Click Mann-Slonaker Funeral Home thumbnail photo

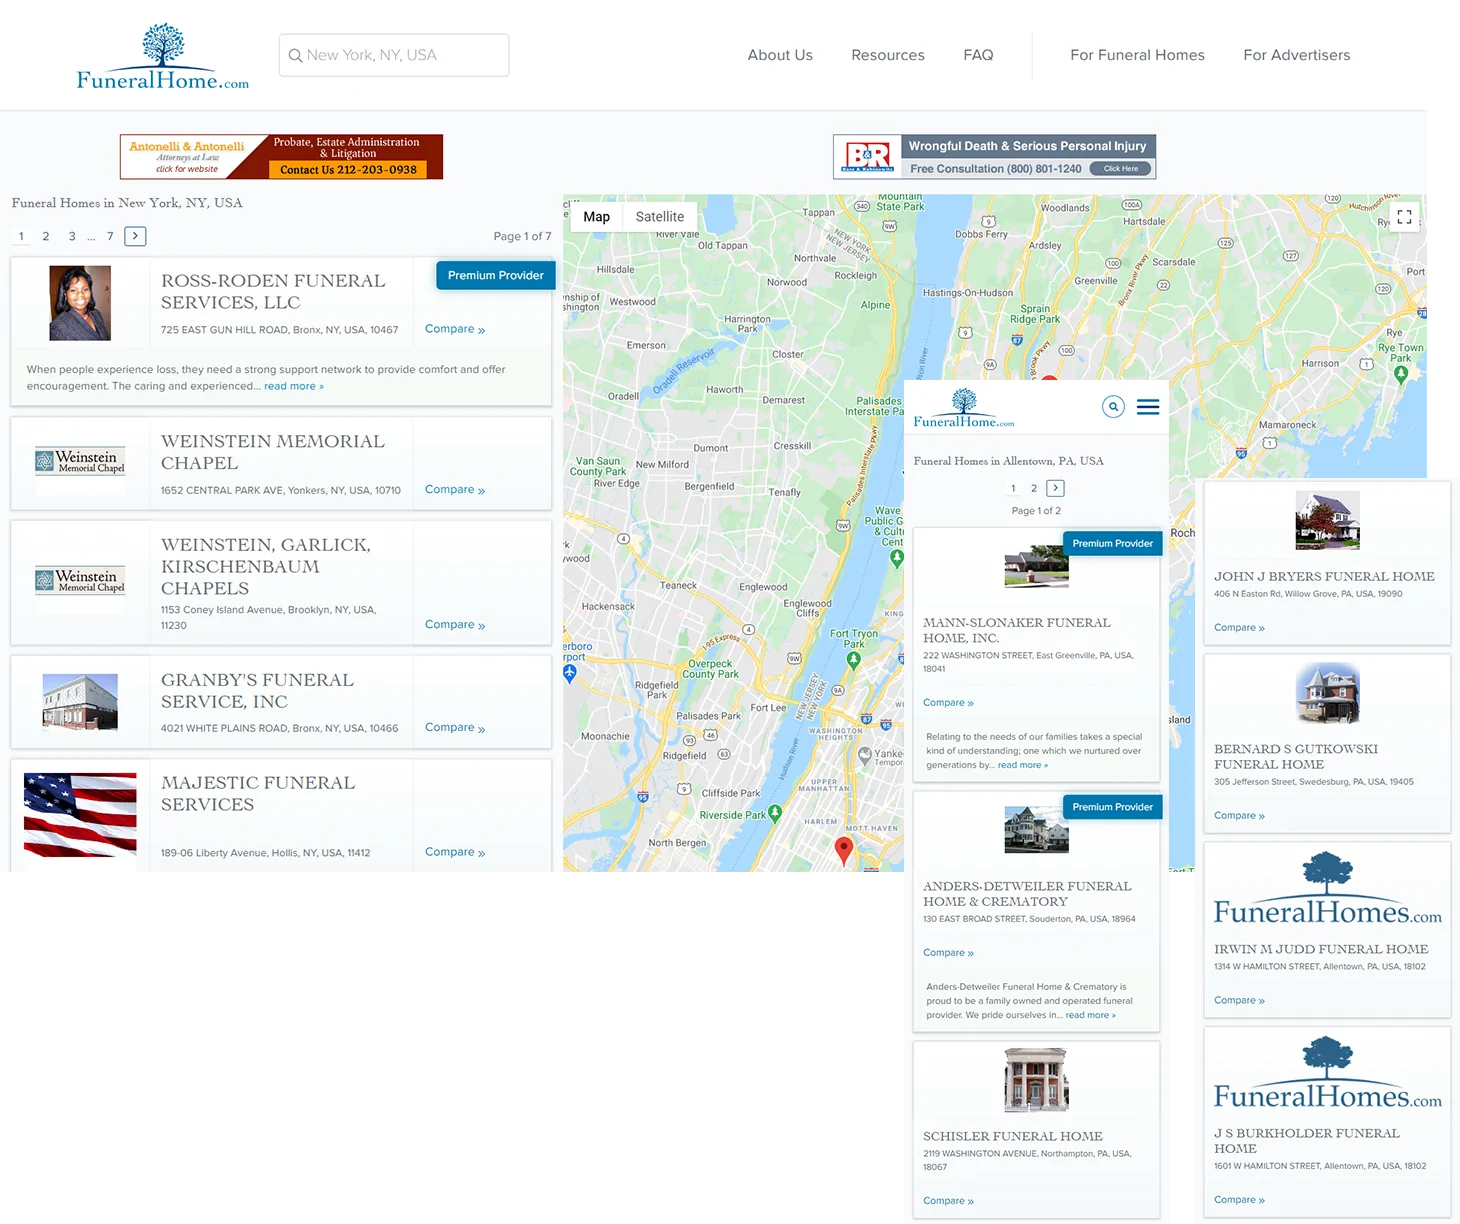1036,566
